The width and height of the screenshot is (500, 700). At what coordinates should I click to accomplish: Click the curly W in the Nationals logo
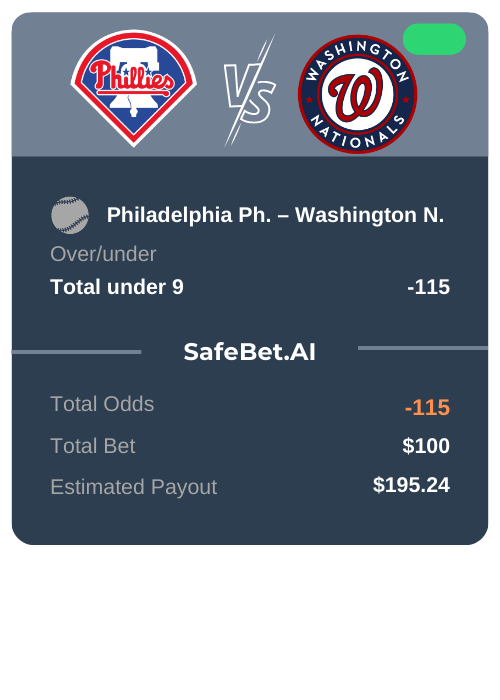coord(357,95)
